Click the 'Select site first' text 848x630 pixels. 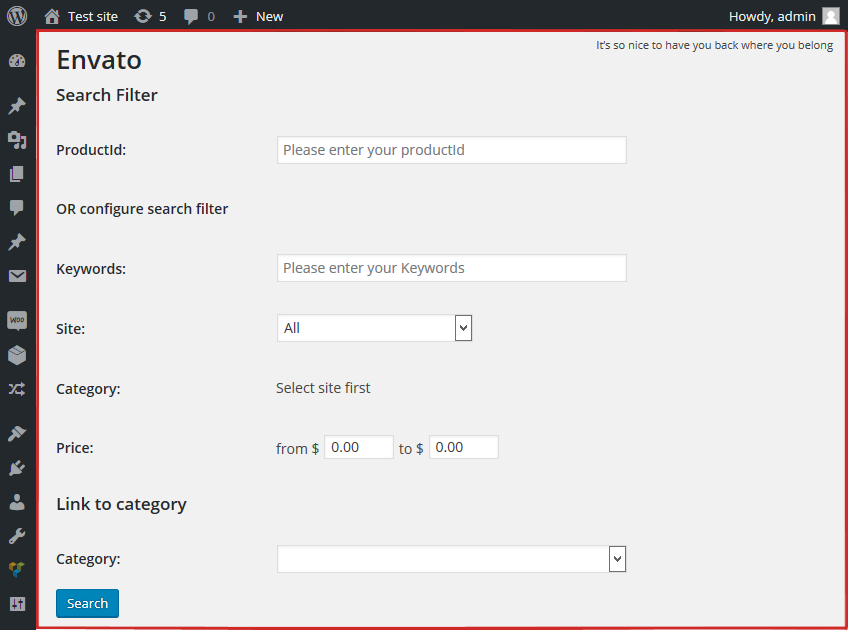coord(323,388)
